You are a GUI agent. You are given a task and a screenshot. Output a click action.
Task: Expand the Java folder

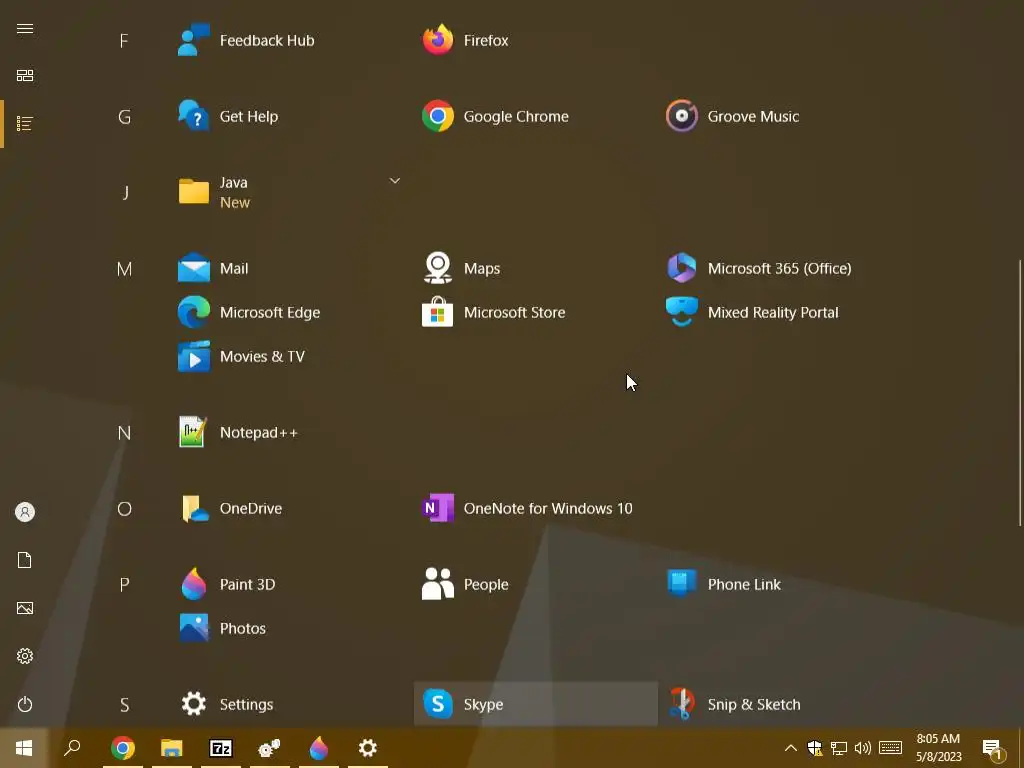tap(292, 192)
